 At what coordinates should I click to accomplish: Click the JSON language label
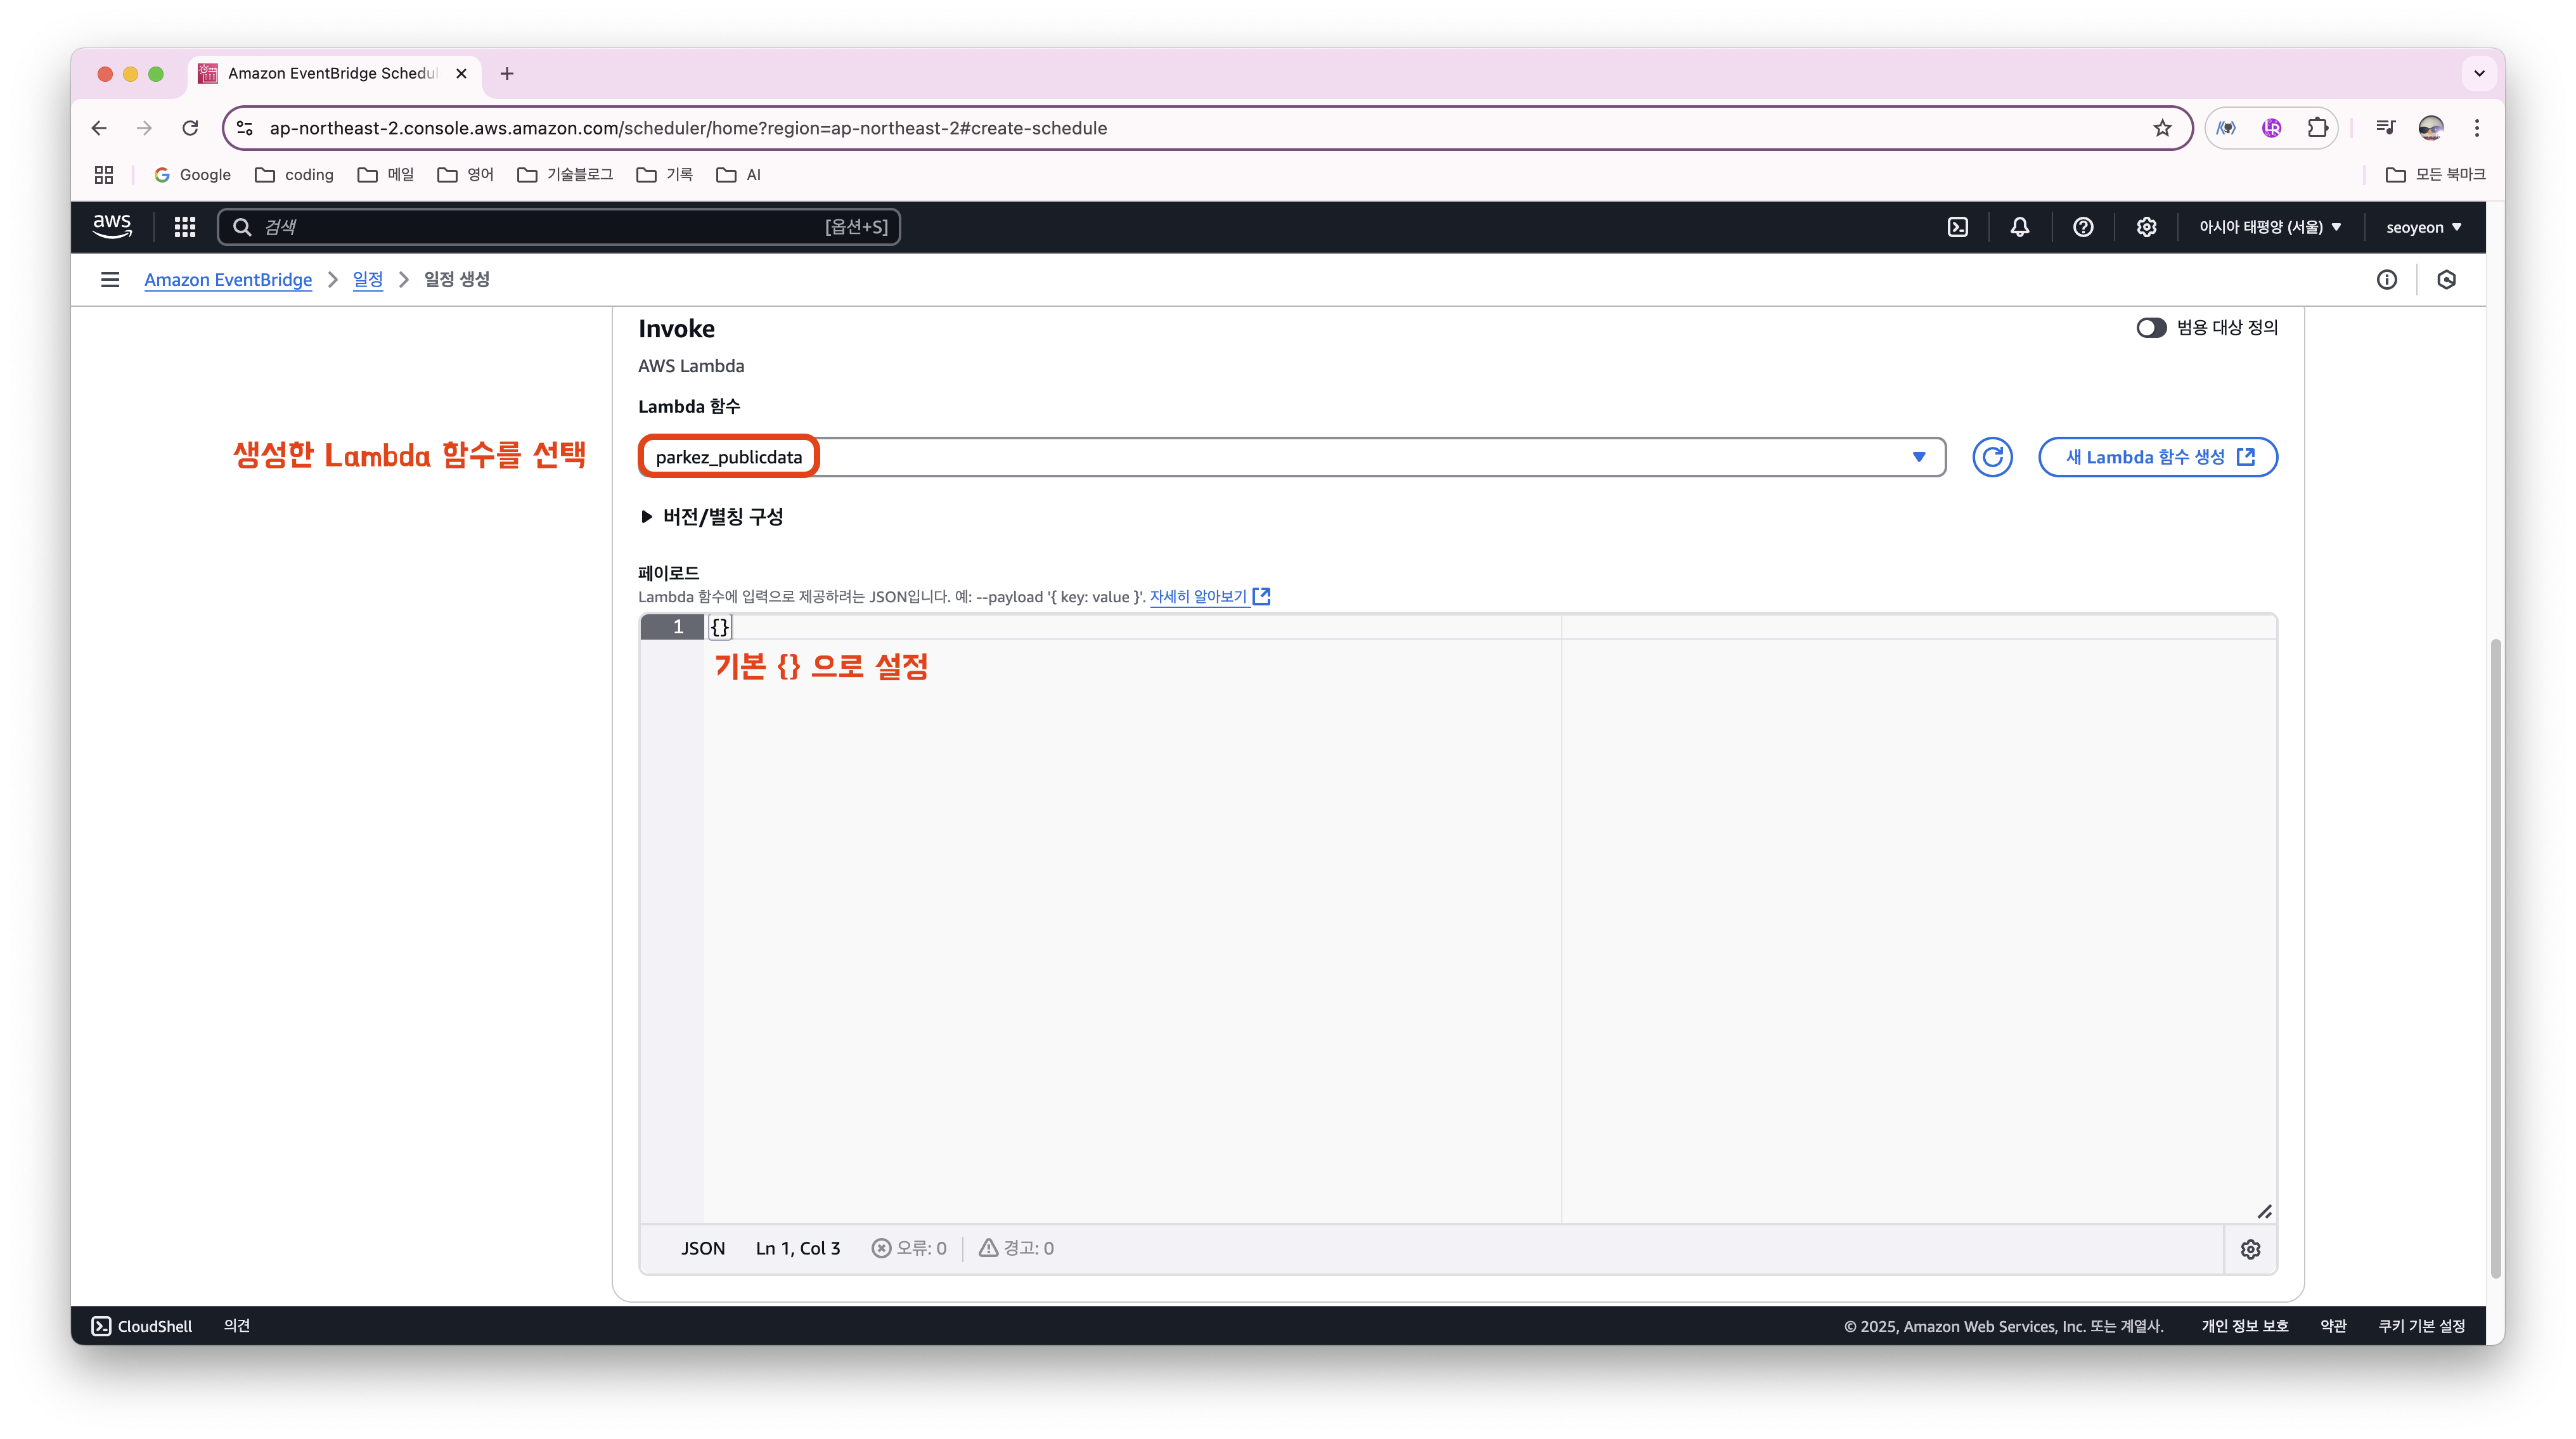coord(703,1248)
